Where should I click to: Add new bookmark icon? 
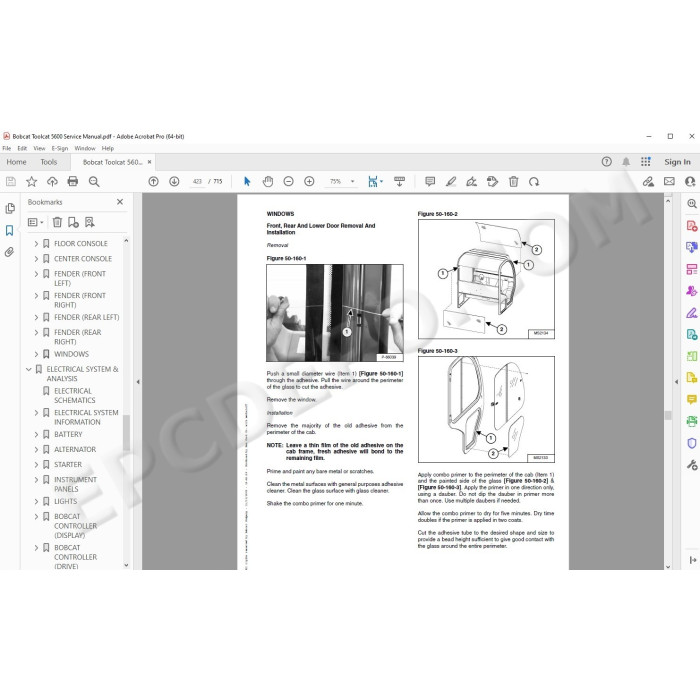point(73,222)
